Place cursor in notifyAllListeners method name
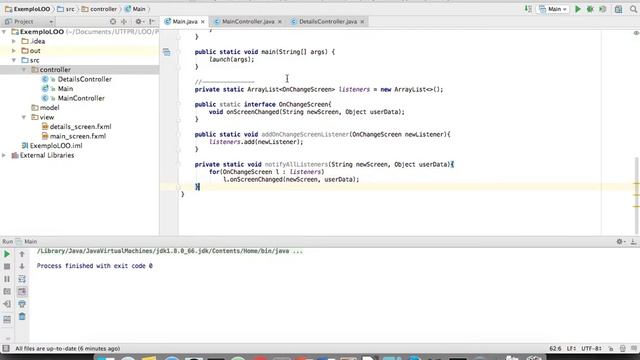 point(296,164)
